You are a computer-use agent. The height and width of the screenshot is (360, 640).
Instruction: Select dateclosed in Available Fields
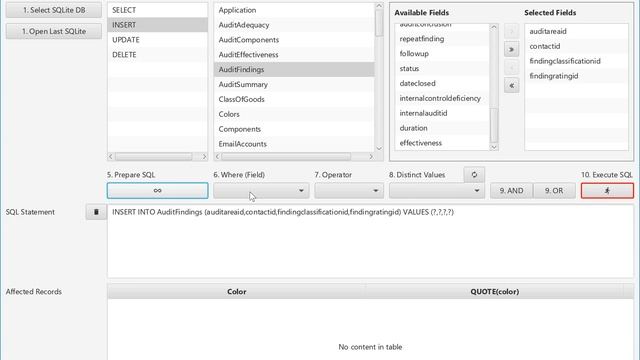click(x=442, y=84)
